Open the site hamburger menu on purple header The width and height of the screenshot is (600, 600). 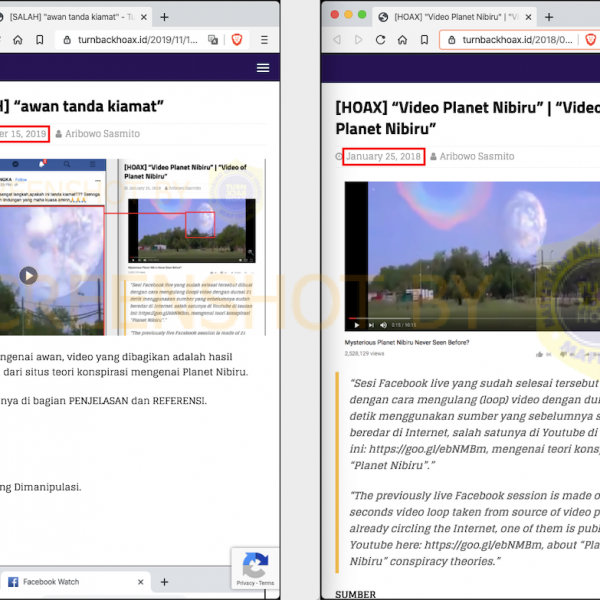(x=263, y=68)
